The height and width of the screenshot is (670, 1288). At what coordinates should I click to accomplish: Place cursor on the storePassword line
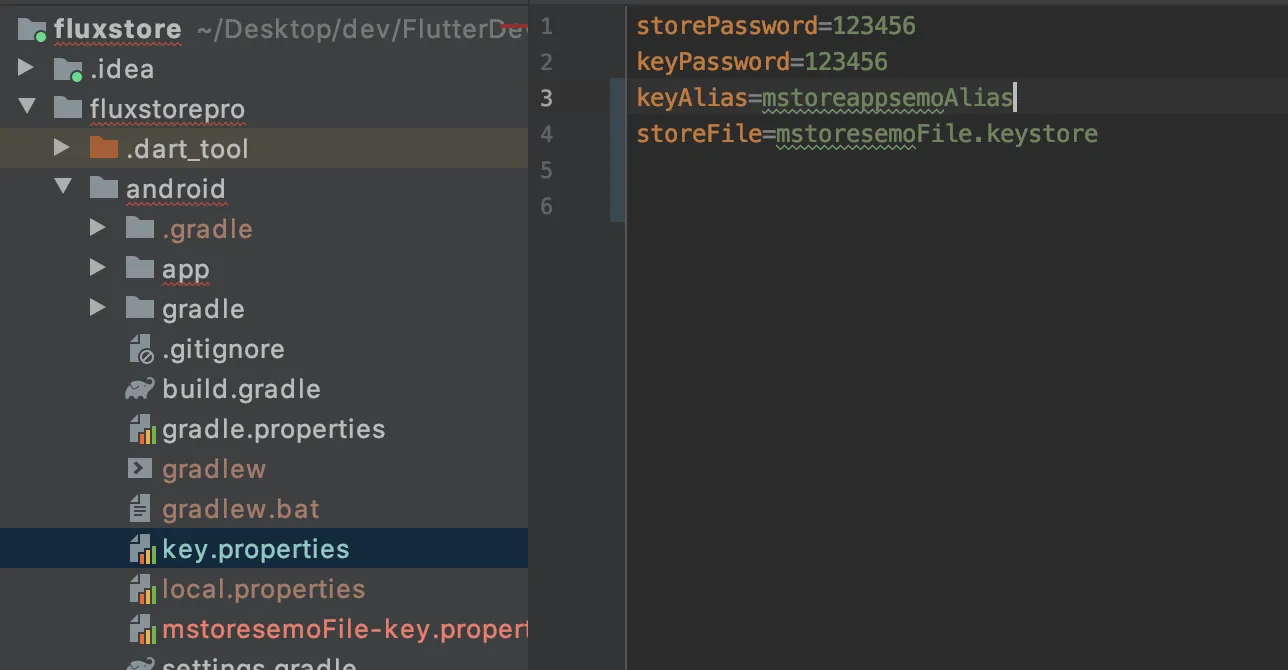(775, 26)
